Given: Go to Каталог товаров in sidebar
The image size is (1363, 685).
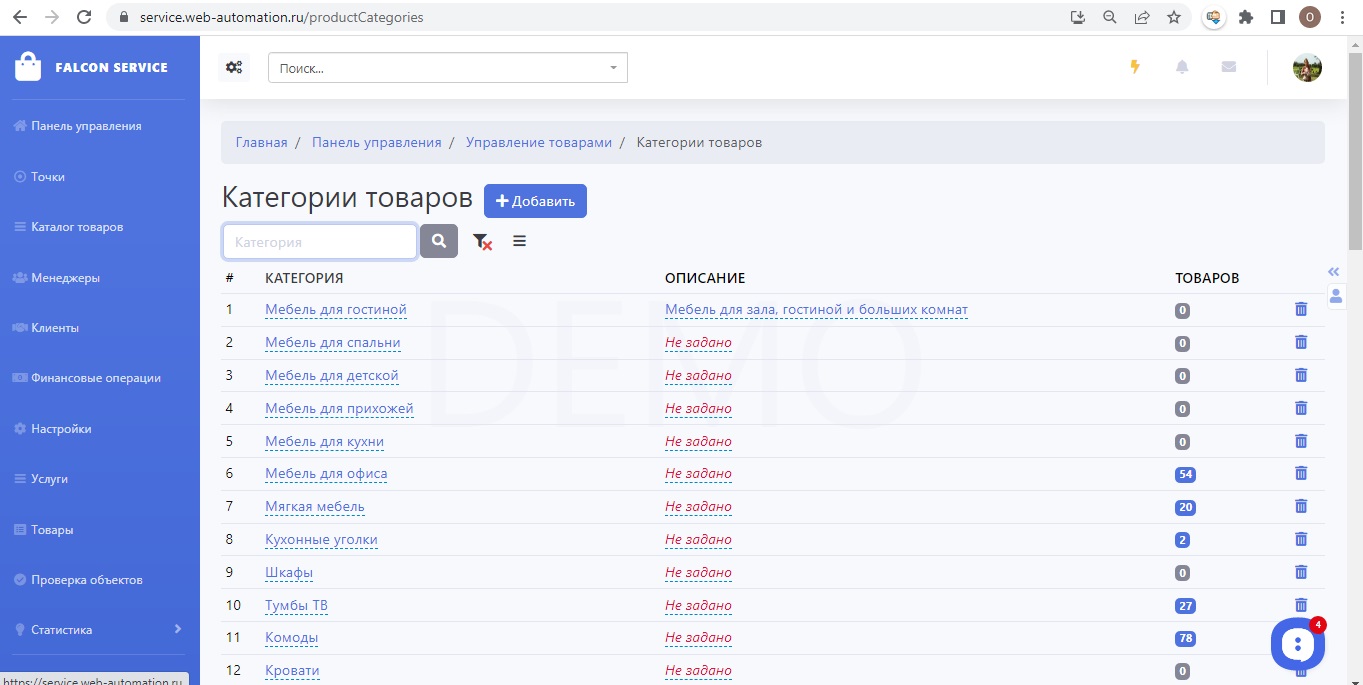Looking at the screenshot, I should 77,227.
